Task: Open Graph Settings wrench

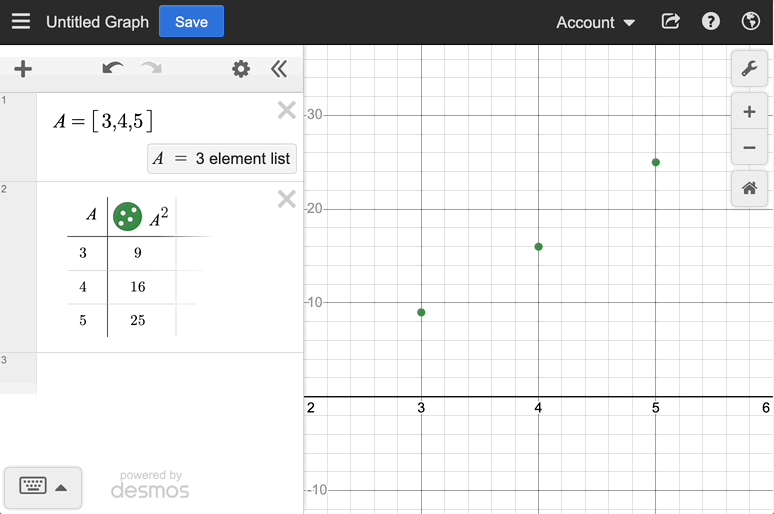Action: [749, 69]
